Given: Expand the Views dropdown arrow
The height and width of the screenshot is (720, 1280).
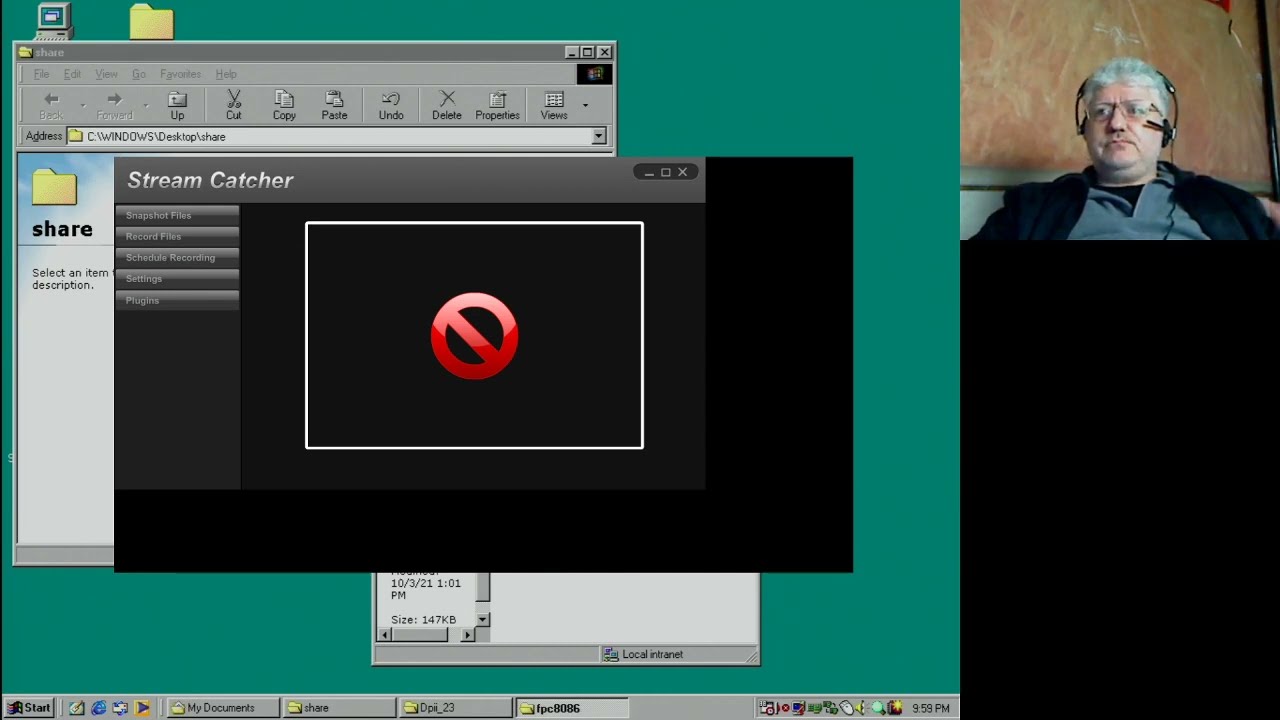Looking at the screenshot, I should point(585,105).
